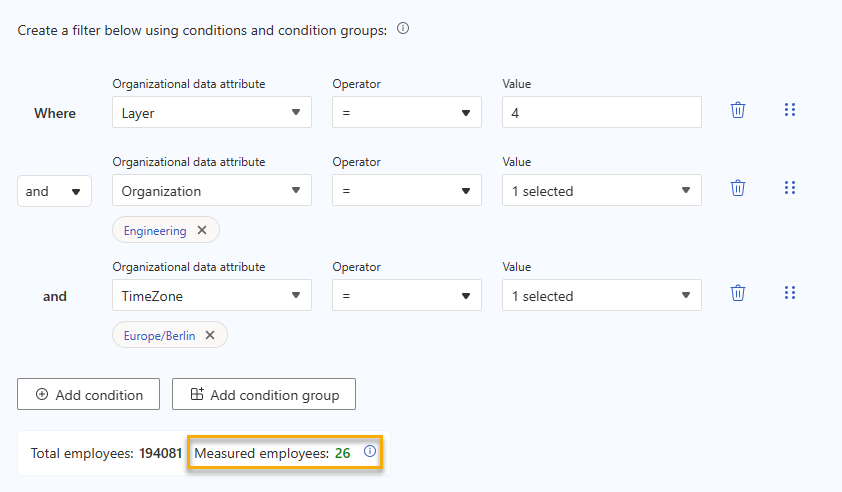Delete the TimeZone condition row
842x492 pixels.
738,293
